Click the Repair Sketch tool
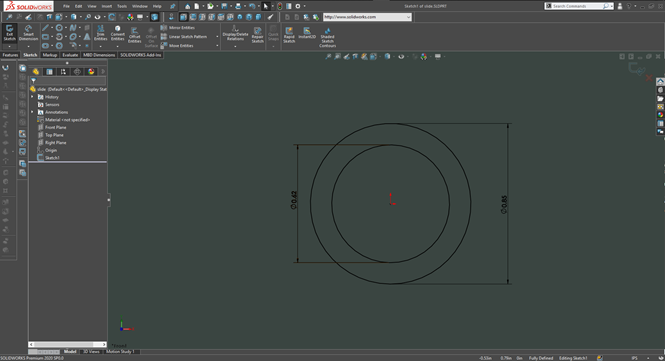Image resolution: width=665 pixels, height=361 pixels. click(x=257, y=35)
